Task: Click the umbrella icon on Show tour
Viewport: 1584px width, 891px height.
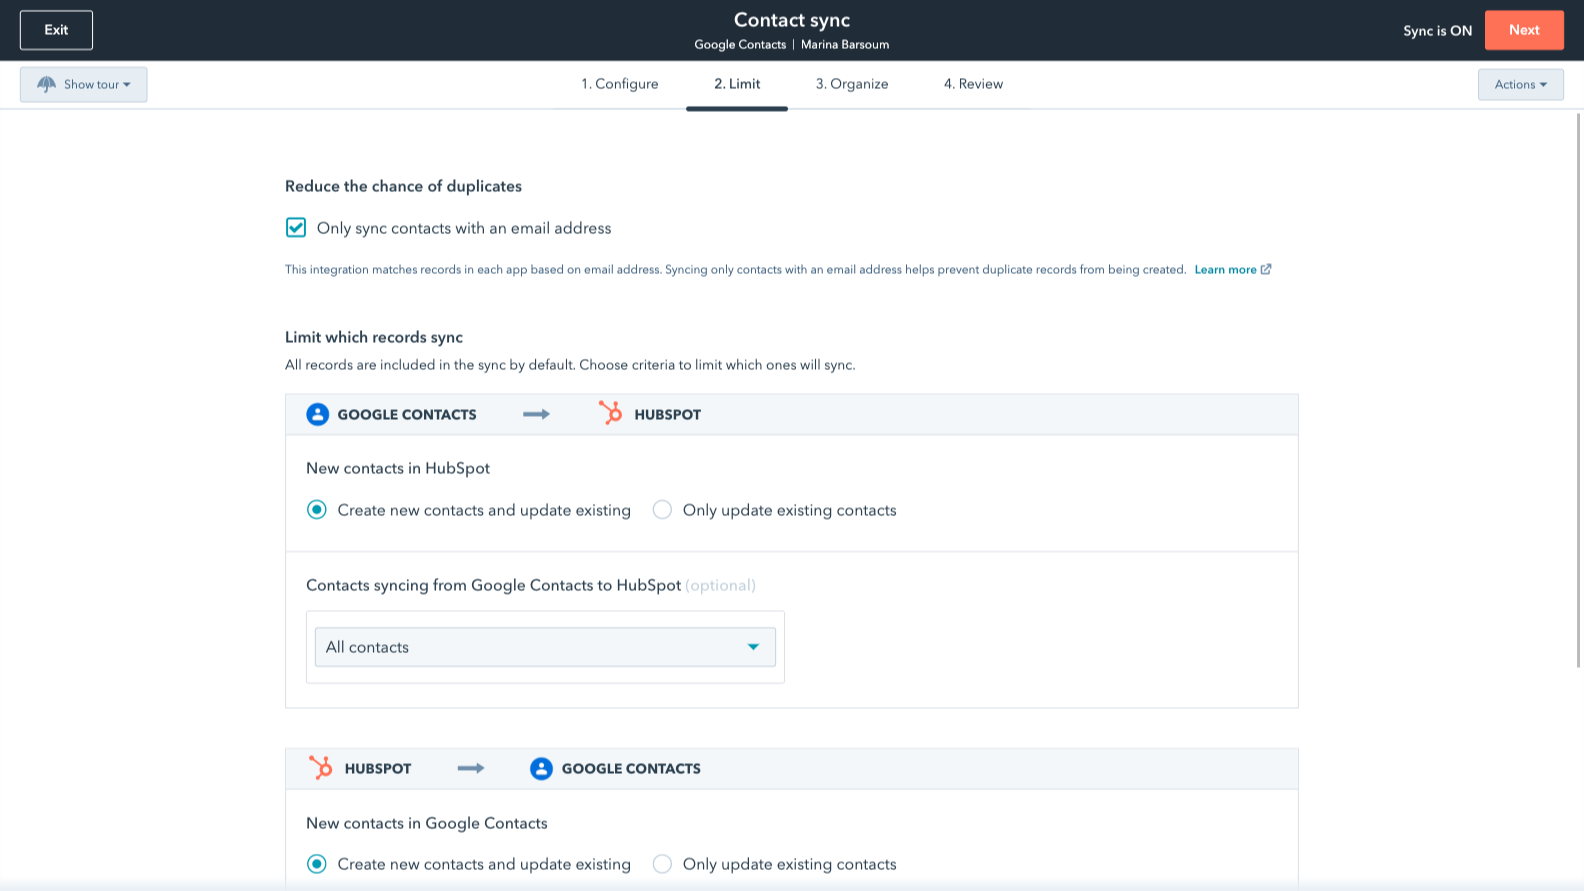Action: click(46, 85)
